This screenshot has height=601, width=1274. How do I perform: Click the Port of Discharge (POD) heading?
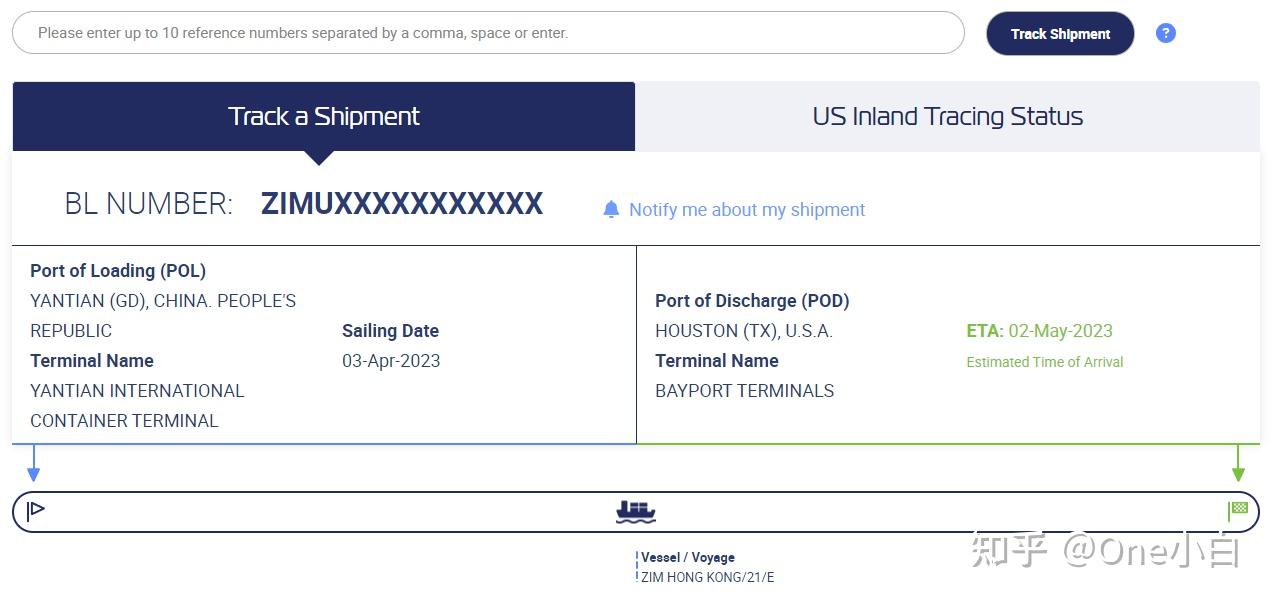pos(752,301)
